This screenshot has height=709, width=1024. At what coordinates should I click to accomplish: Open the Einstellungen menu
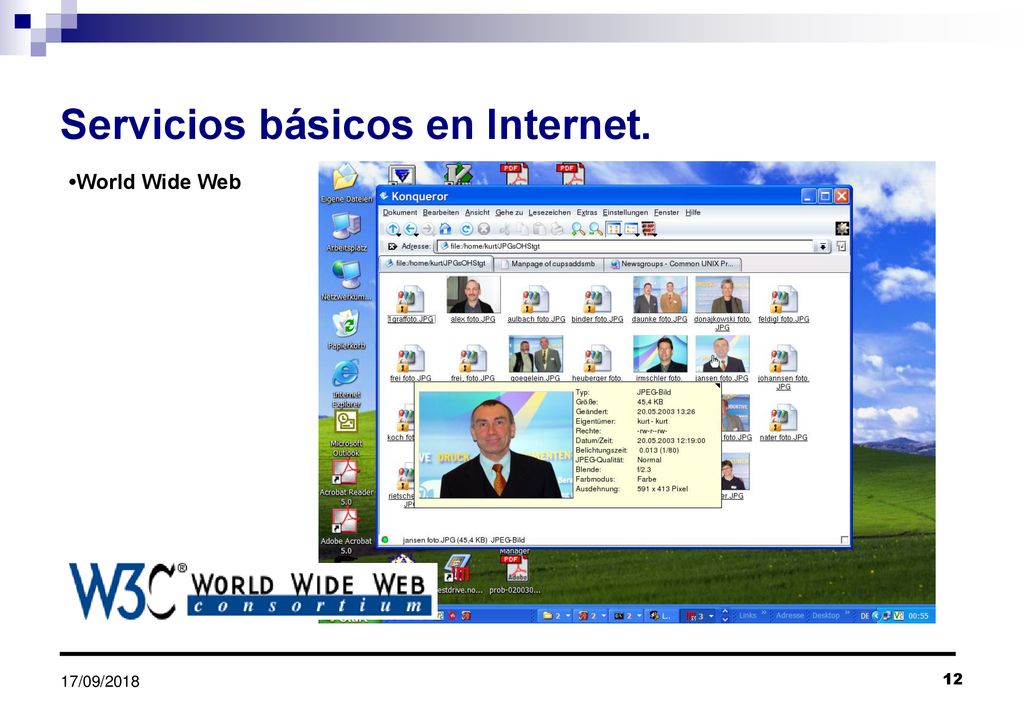(625, 212)
